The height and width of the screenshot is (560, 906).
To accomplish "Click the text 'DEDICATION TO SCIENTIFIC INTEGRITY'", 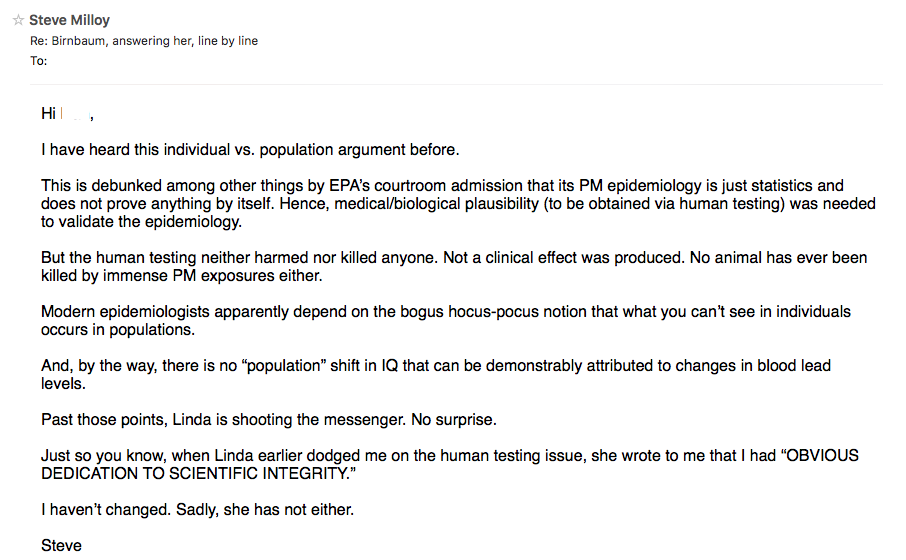I will (195, 474).
